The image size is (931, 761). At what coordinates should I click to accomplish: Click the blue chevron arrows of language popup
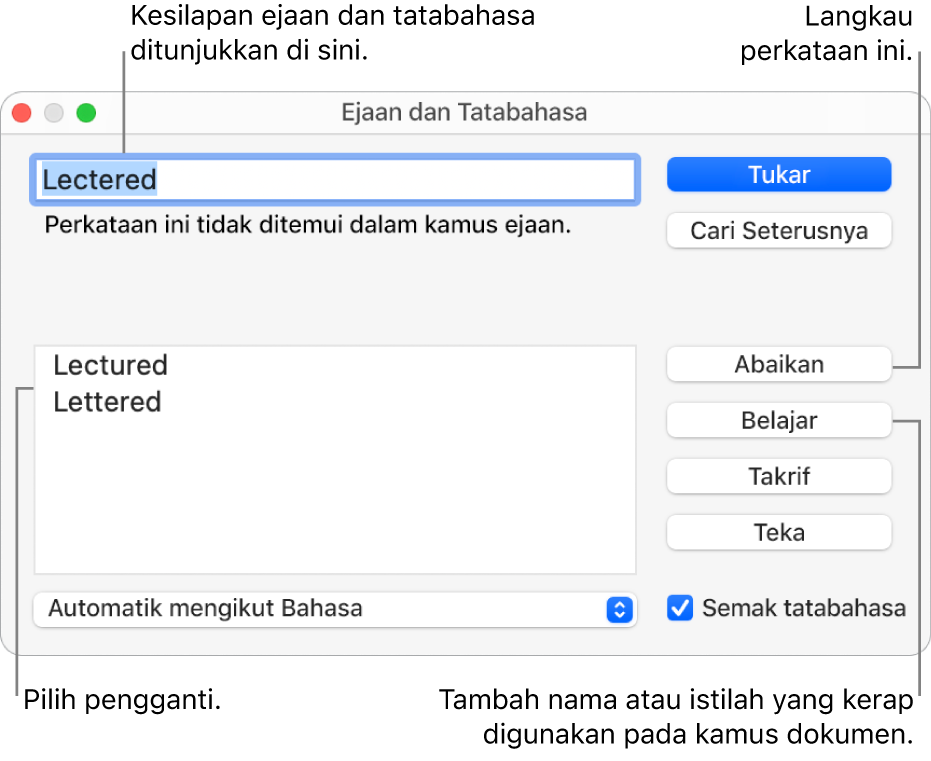pyautogui.click(x=620, y=609)
